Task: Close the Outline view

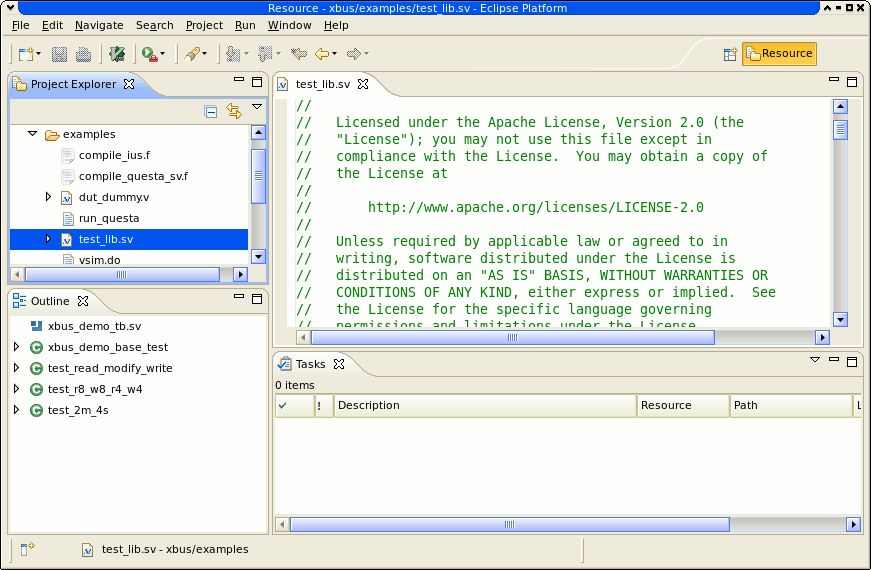Action: pos(83,301)
